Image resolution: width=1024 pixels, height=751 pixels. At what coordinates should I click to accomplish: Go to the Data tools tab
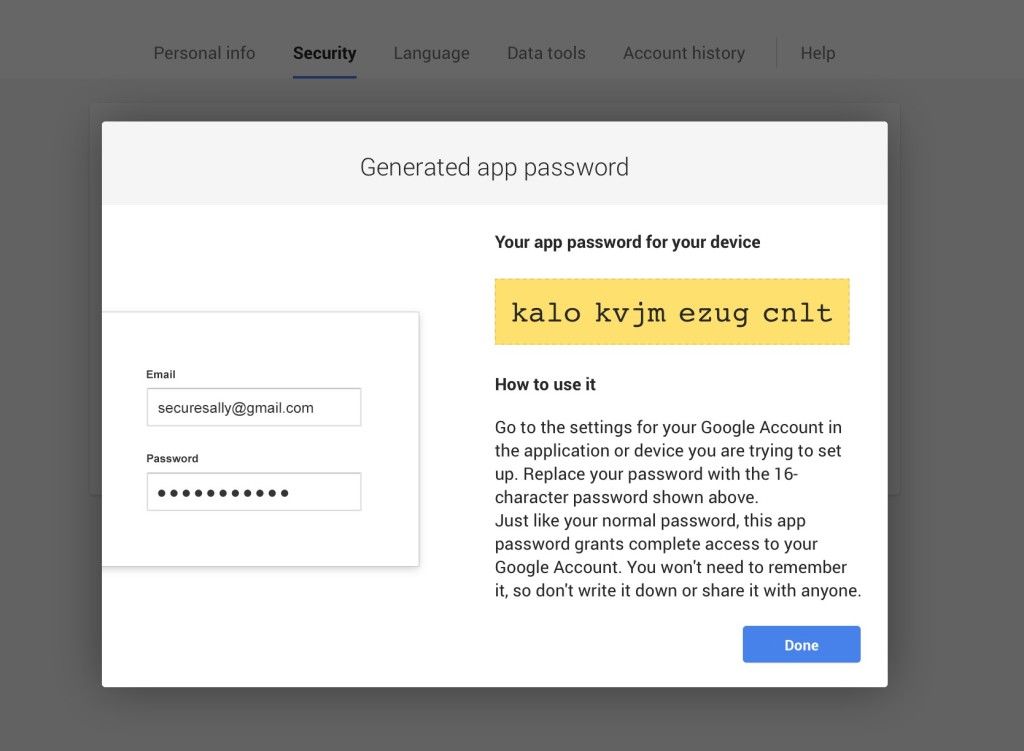click(546, 53)
